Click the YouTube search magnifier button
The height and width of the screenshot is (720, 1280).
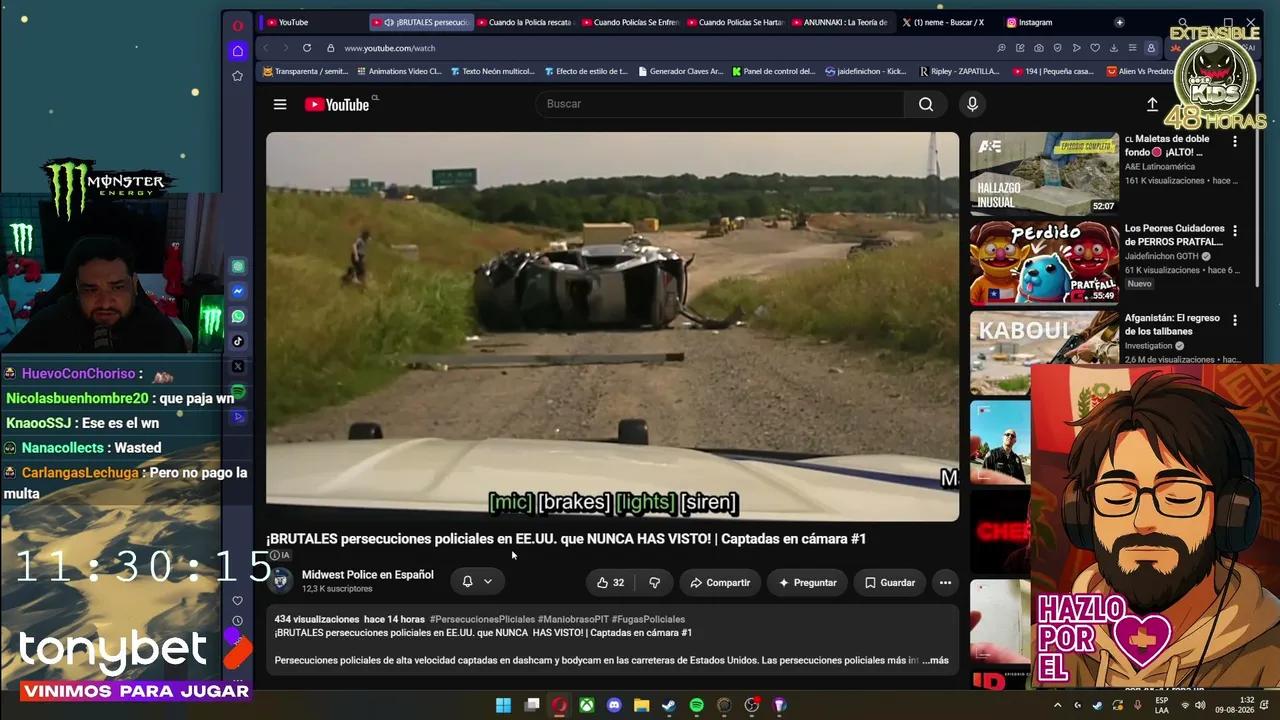926,104
